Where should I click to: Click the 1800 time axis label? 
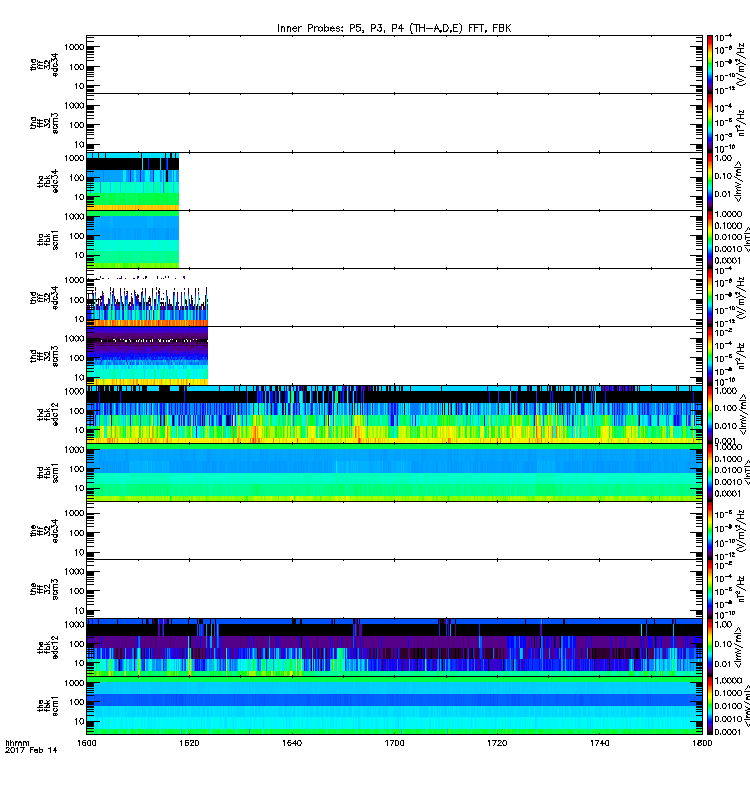pos(702,743)
